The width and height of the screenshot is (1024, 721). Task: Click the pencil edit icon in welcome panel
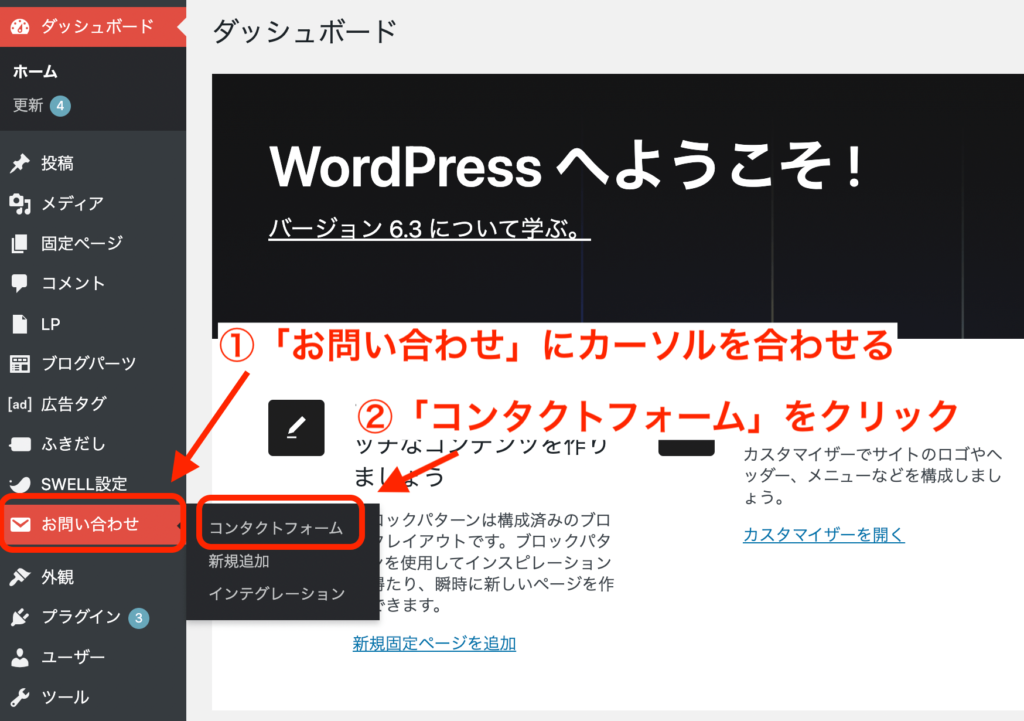(296, 428)
